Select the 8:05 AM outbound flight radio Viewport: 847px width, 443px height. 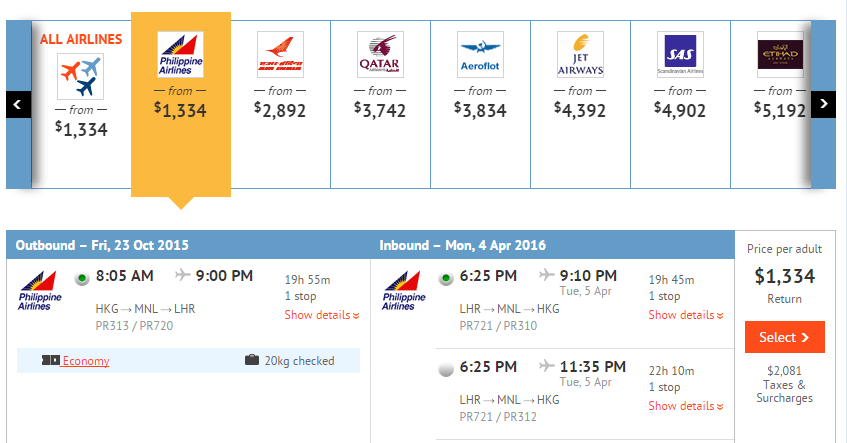click(x=83, y=277)
